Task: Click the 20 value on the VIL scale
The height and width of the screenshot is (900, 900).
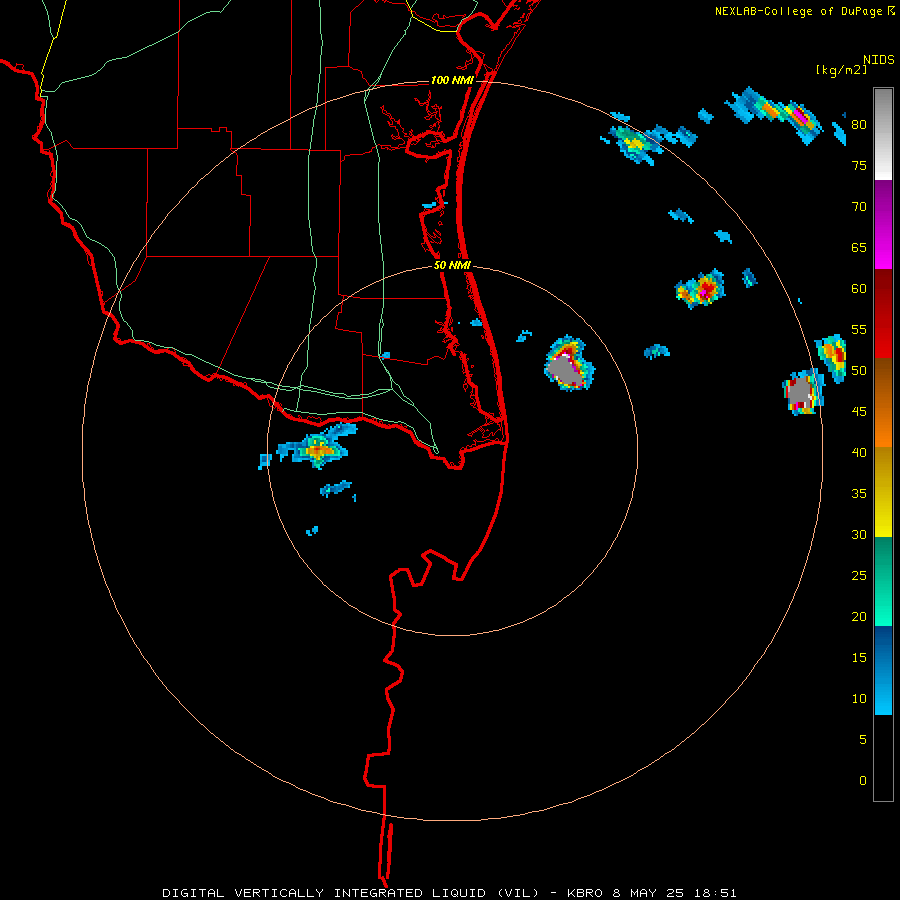Action: pyautogui.click(x=859, y=616)
